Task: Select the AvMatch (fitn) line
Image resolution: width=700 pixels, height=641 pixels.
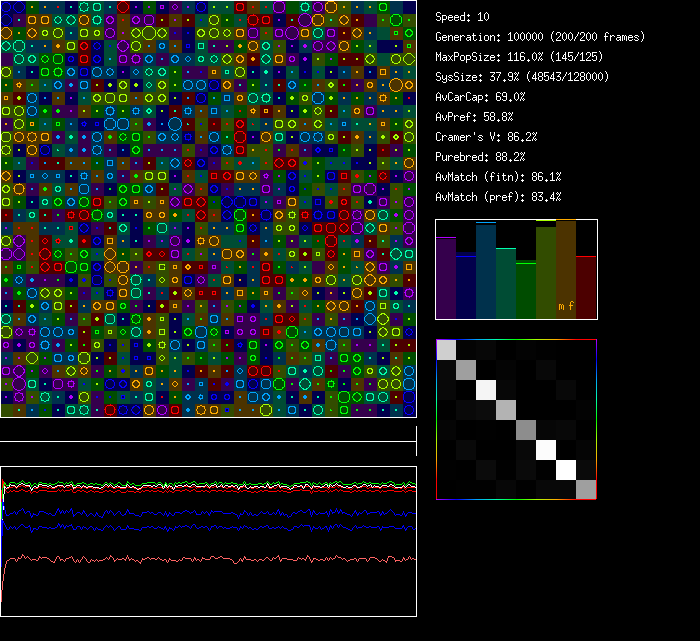Action: 498,177
